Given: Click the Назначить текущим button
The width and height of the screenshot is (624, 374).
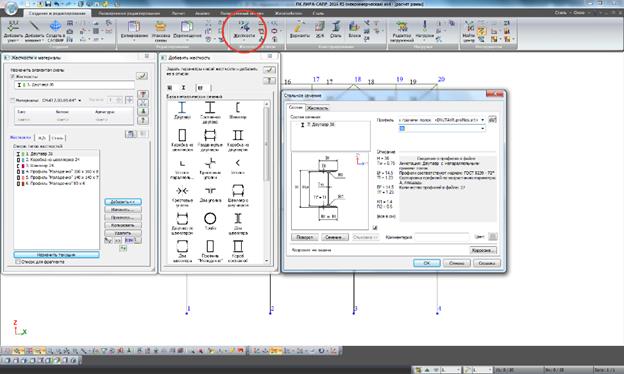Looking at the screenshot, I should click(x=56, y=255).
